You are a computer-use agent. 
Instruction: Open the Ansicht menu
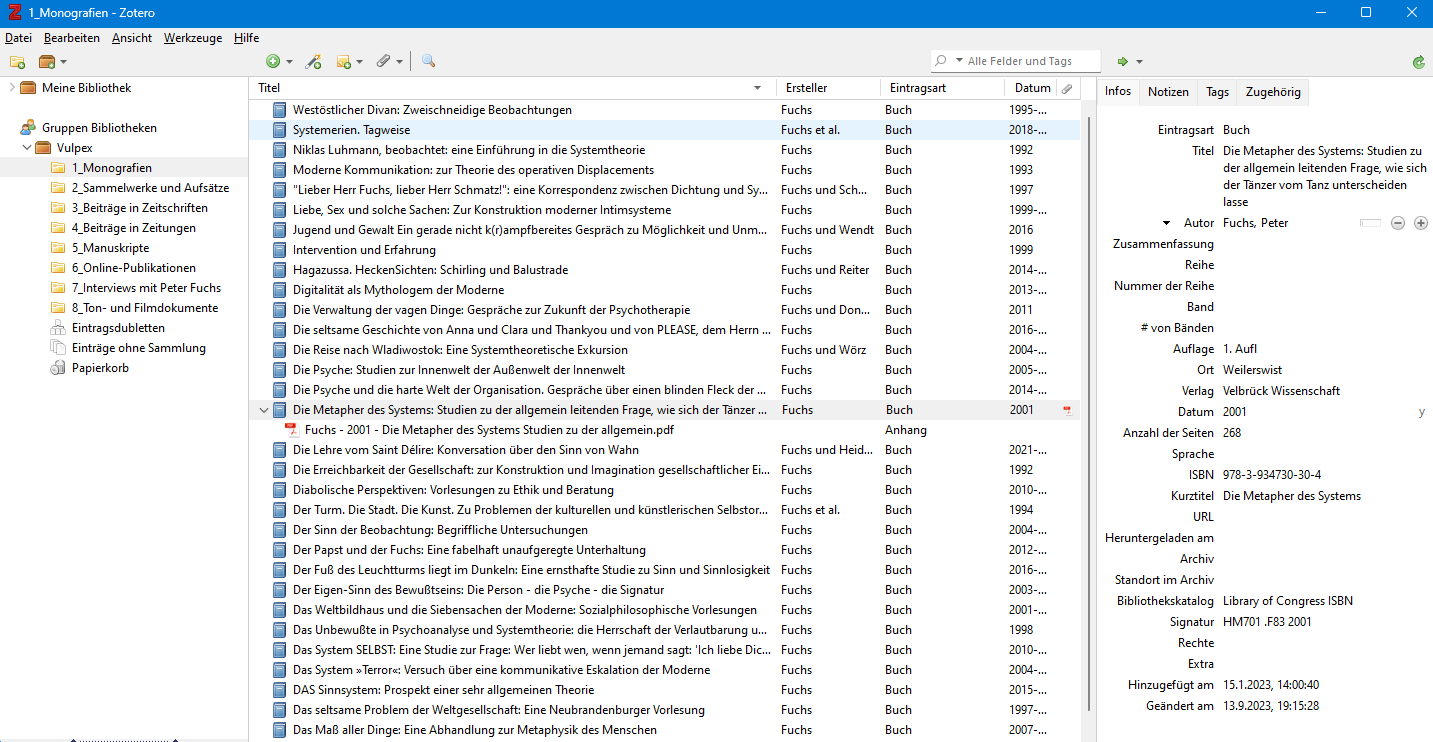click(x=132, y=38)
